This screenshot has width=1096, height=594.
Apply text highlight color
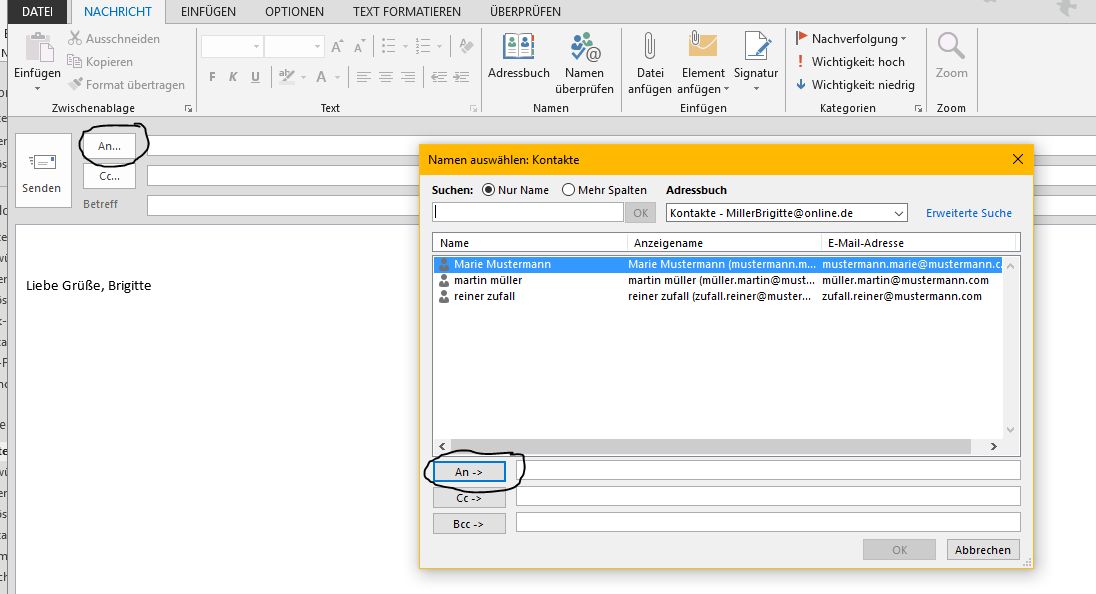[x=287, y=77]
